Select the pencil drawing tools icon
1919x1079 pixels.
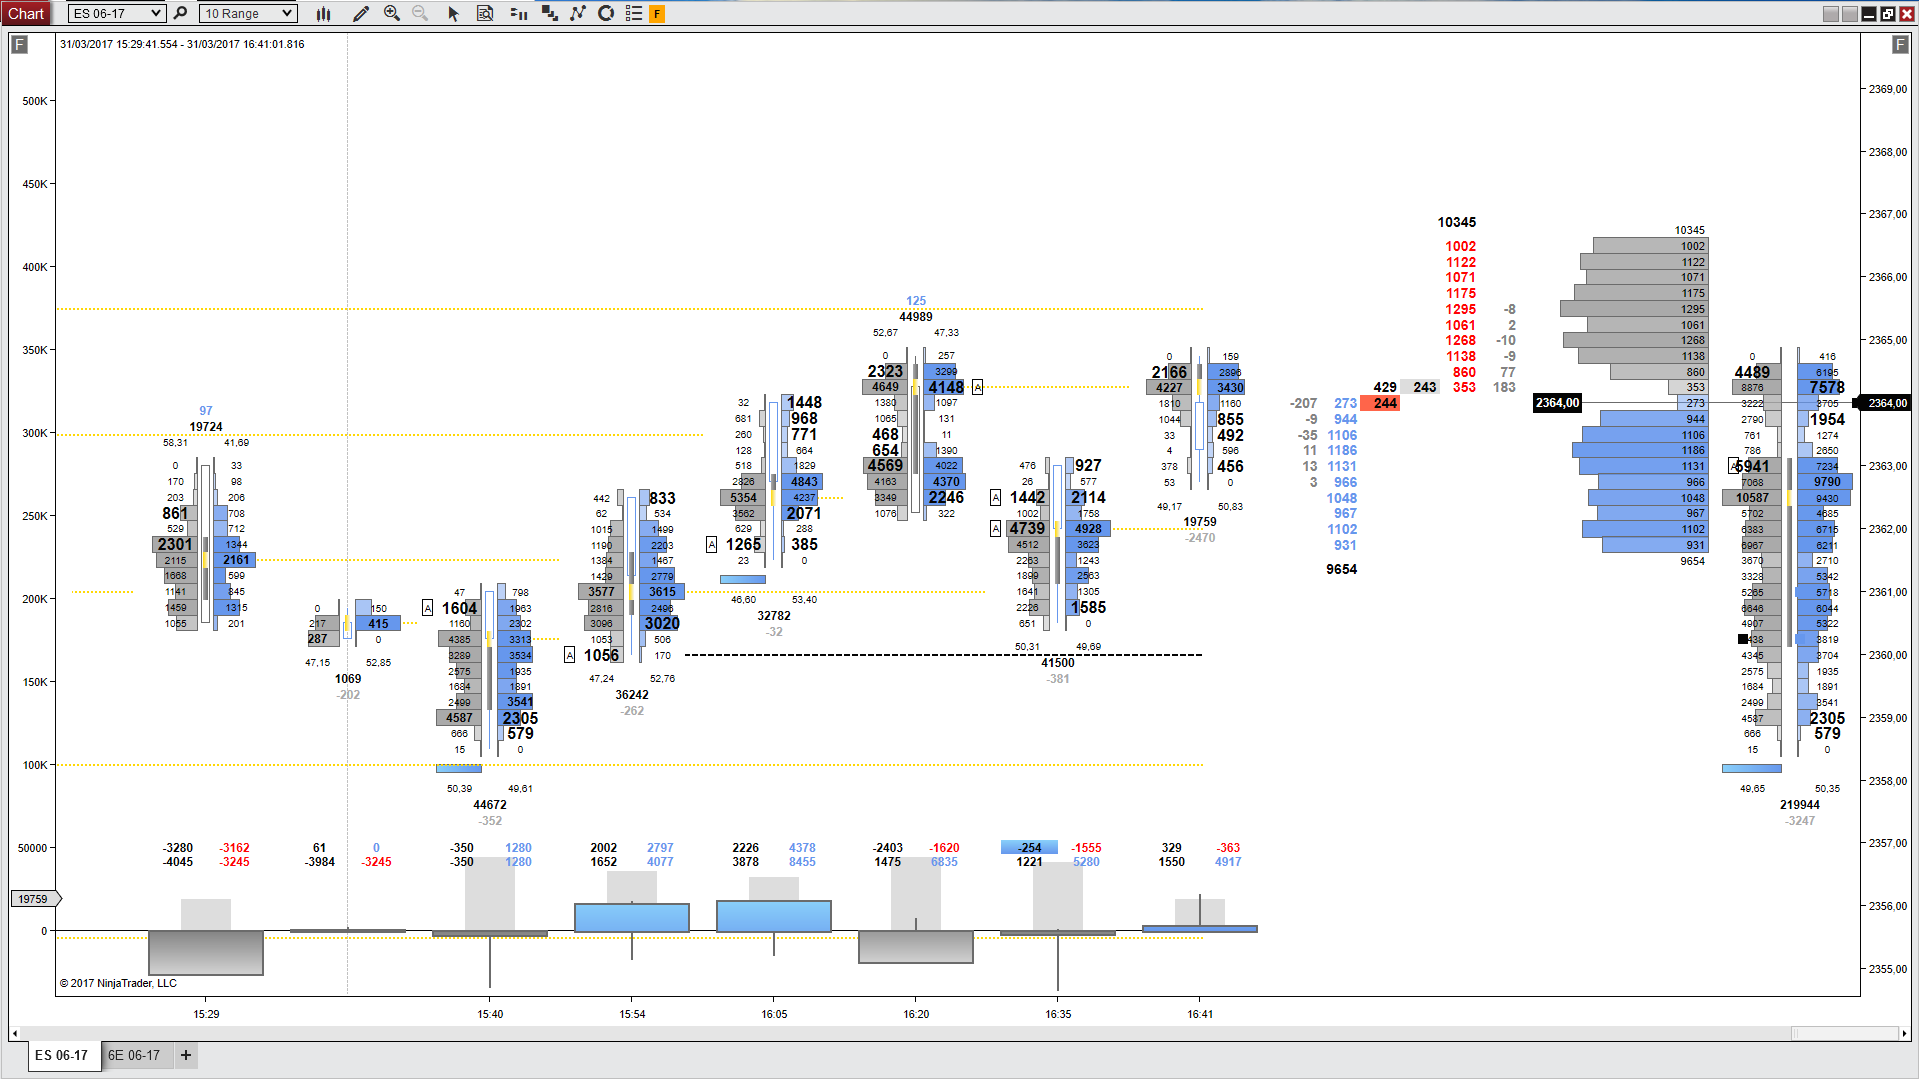[x=361, y=13]
